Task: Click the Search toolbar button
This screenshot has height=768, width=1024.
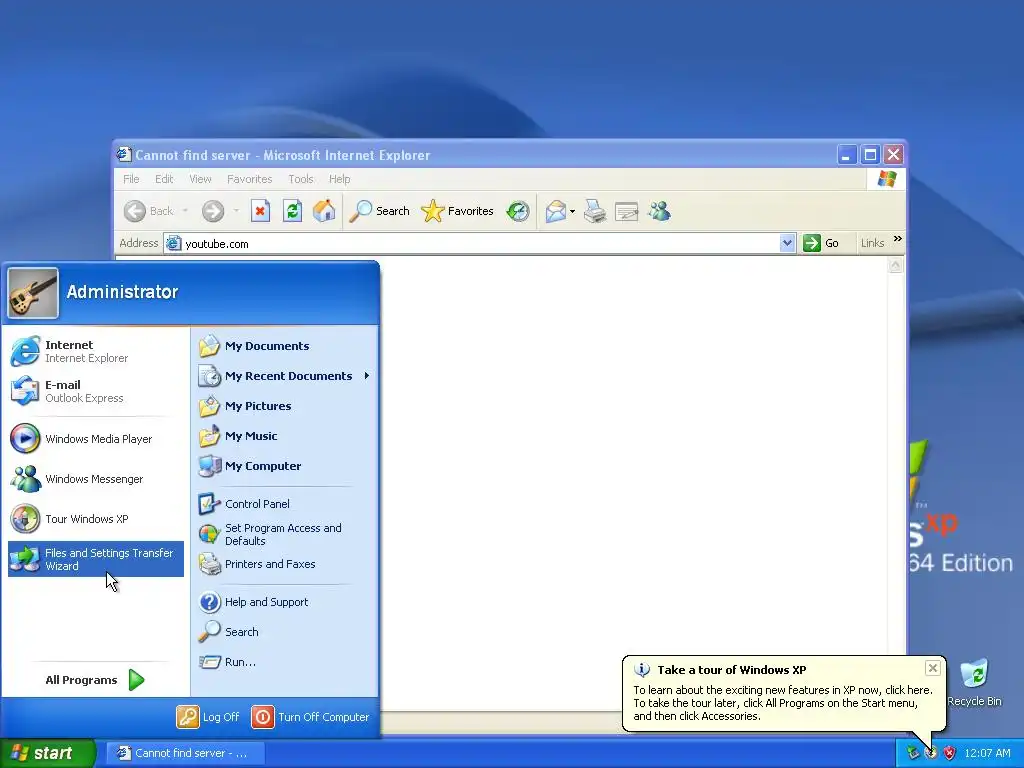Action: pyautogui.click(x=379, y=211)
